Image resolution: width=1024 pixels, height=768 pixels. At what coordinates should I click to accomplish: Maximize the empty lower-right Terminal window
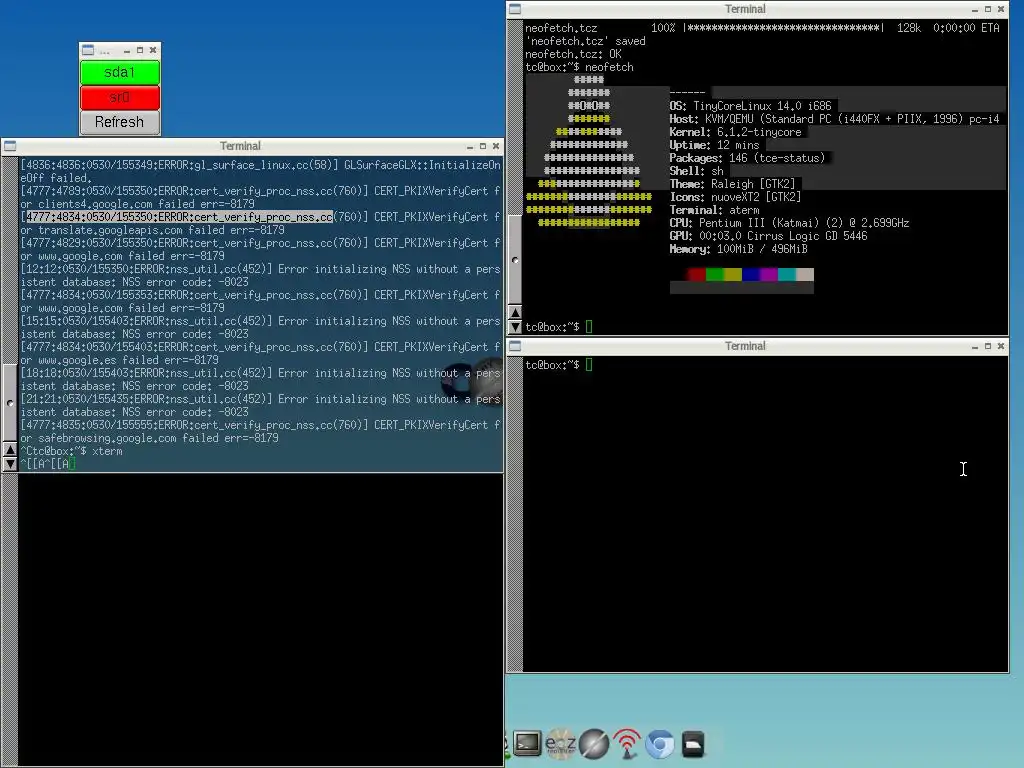pyautogui.click(x=987, y=346)
